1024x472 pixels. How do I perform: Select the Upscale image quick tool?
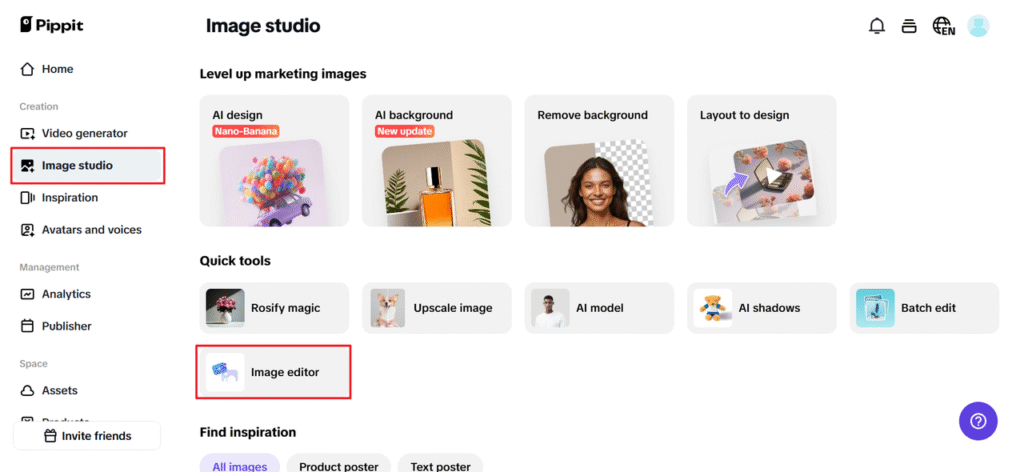(x=436, y=308)
